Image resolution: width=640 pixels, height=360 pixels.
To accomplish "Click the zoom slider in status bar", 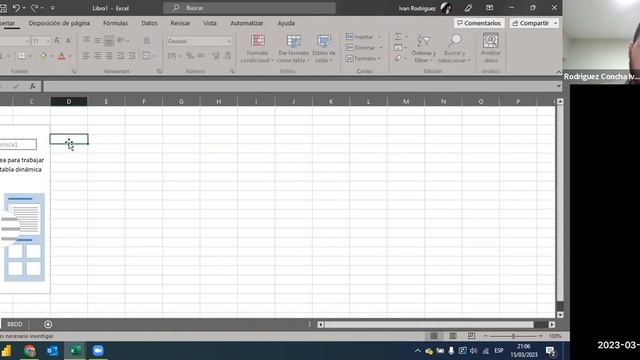I will (x=513, y=336).
